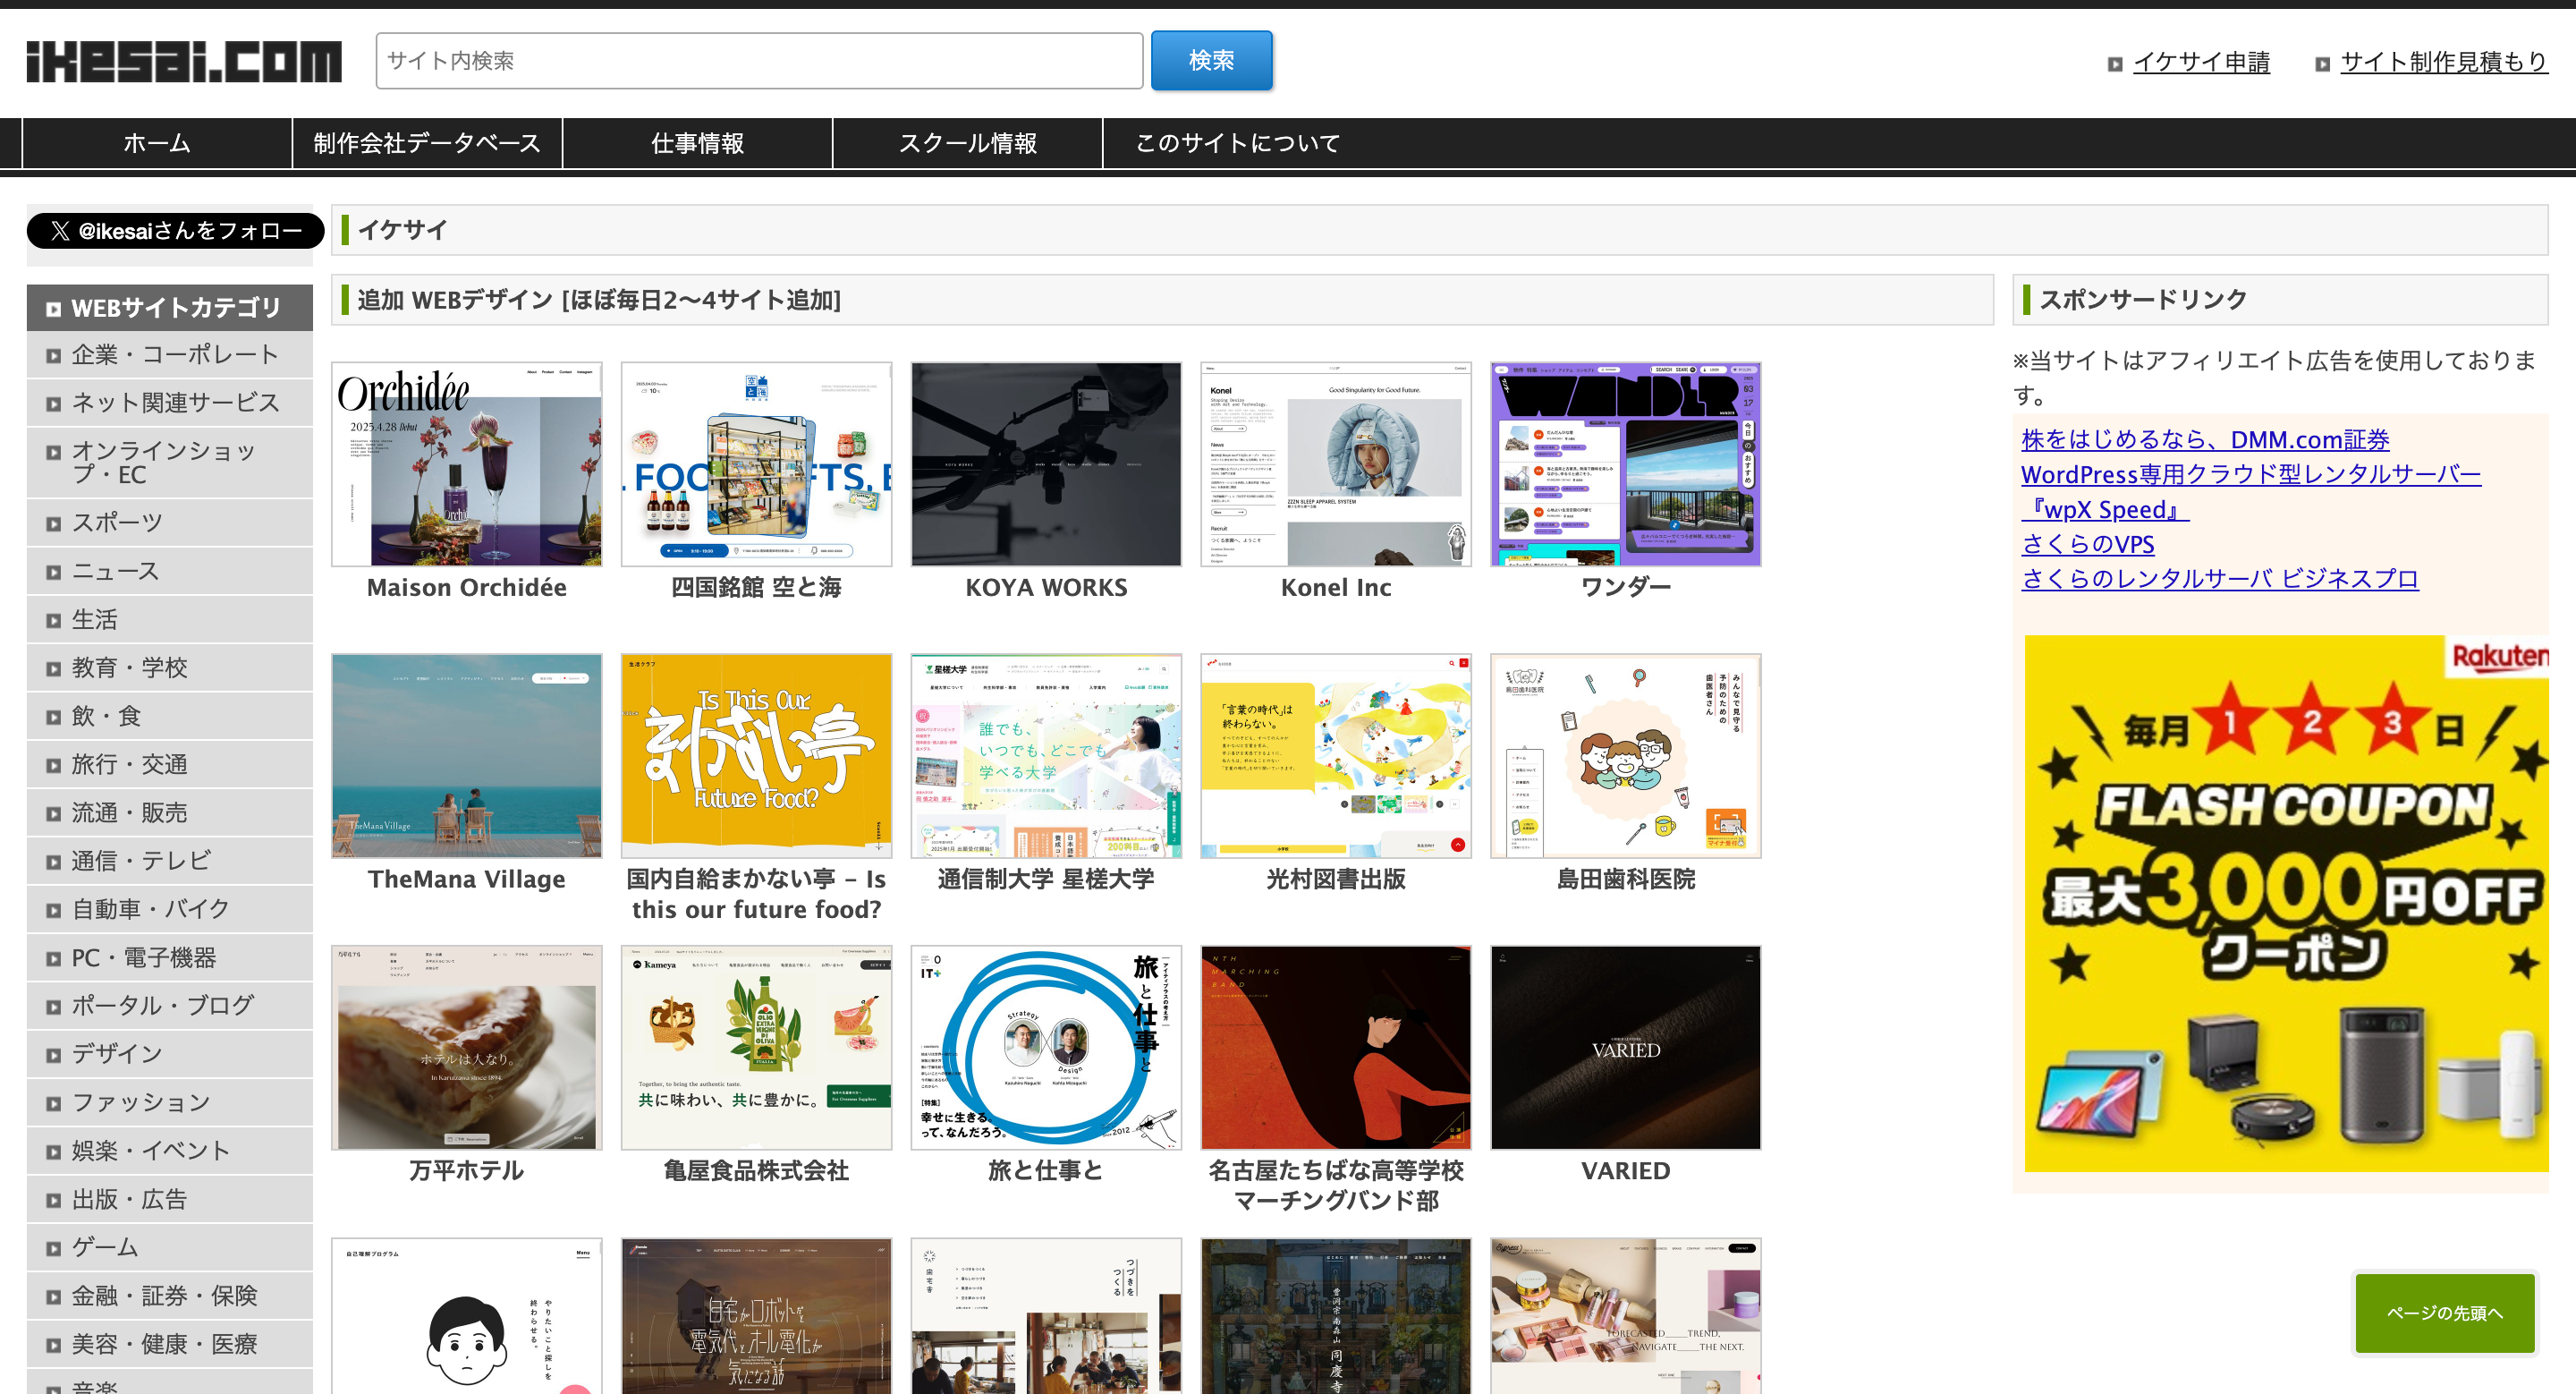The width and height of the screenshot is (2576, 1394).
Task: Select the 仕事情報 navigation tab
Action: (x=697, y=143)
